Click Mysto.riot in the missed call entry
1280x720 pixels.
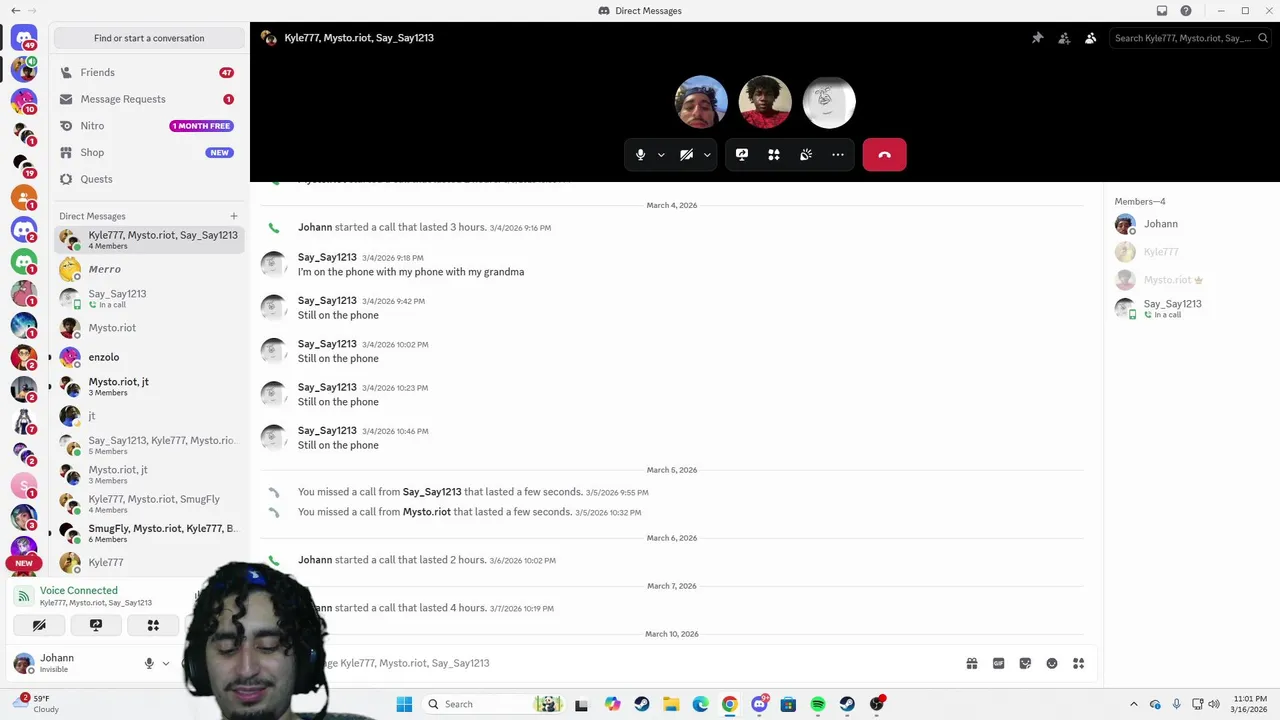[426, 512]
